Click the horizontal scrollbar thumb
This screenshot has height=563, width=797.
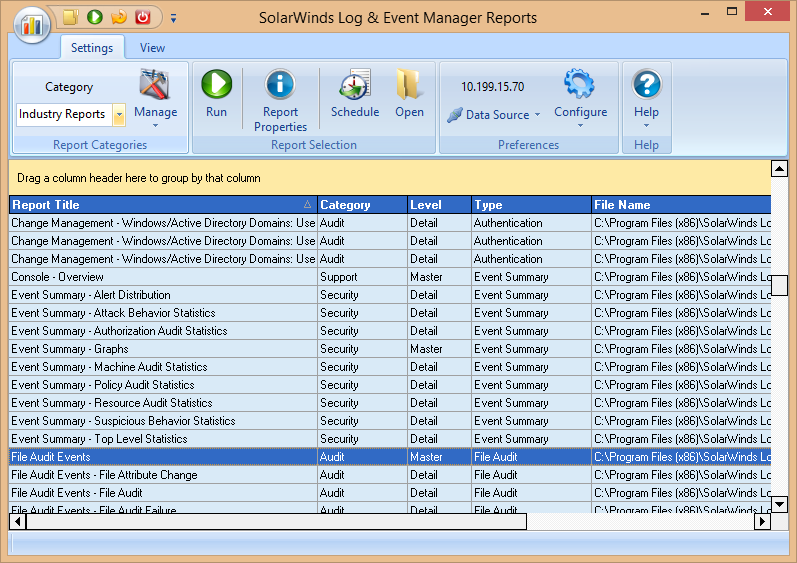(x=277, y=521)
